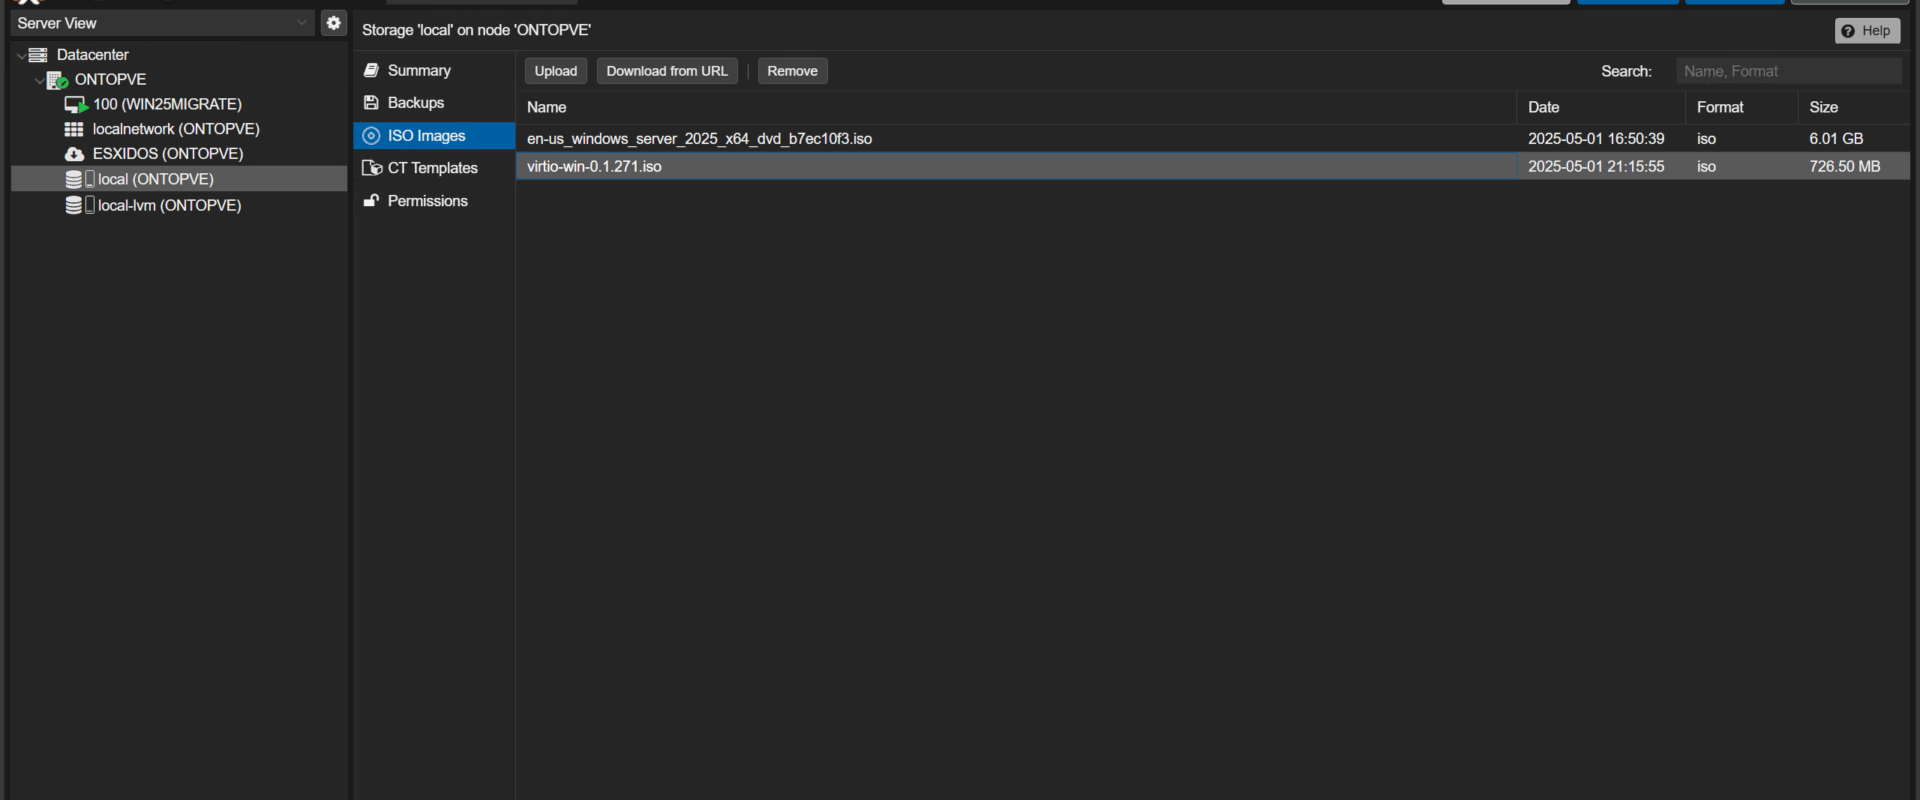Screen dimensions: 1920x800
Task: Click the VM 100 monitor icon
Action: click(x=75, y=104)
